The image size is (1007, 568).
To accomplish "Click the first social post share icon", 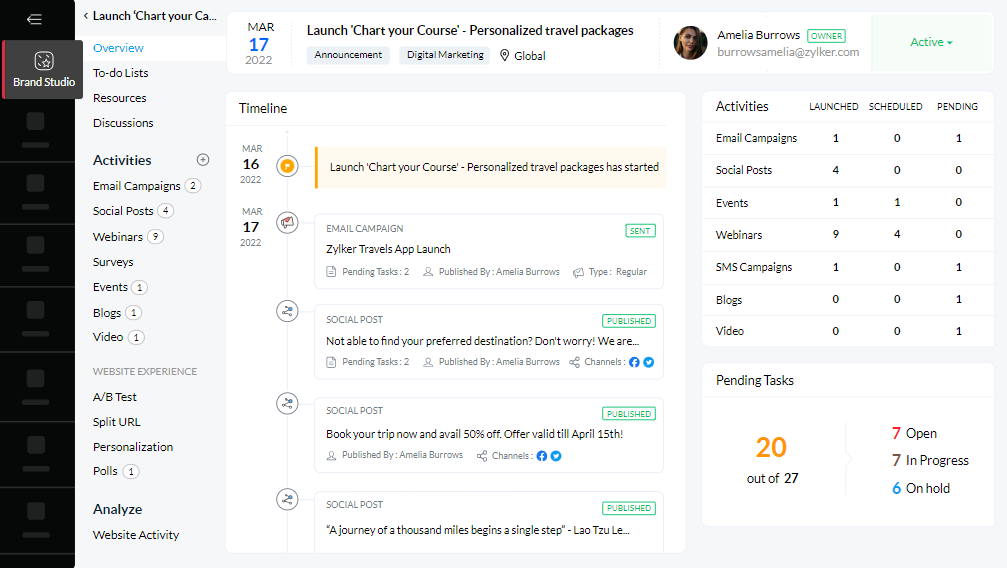I will (x=288, y=312).
